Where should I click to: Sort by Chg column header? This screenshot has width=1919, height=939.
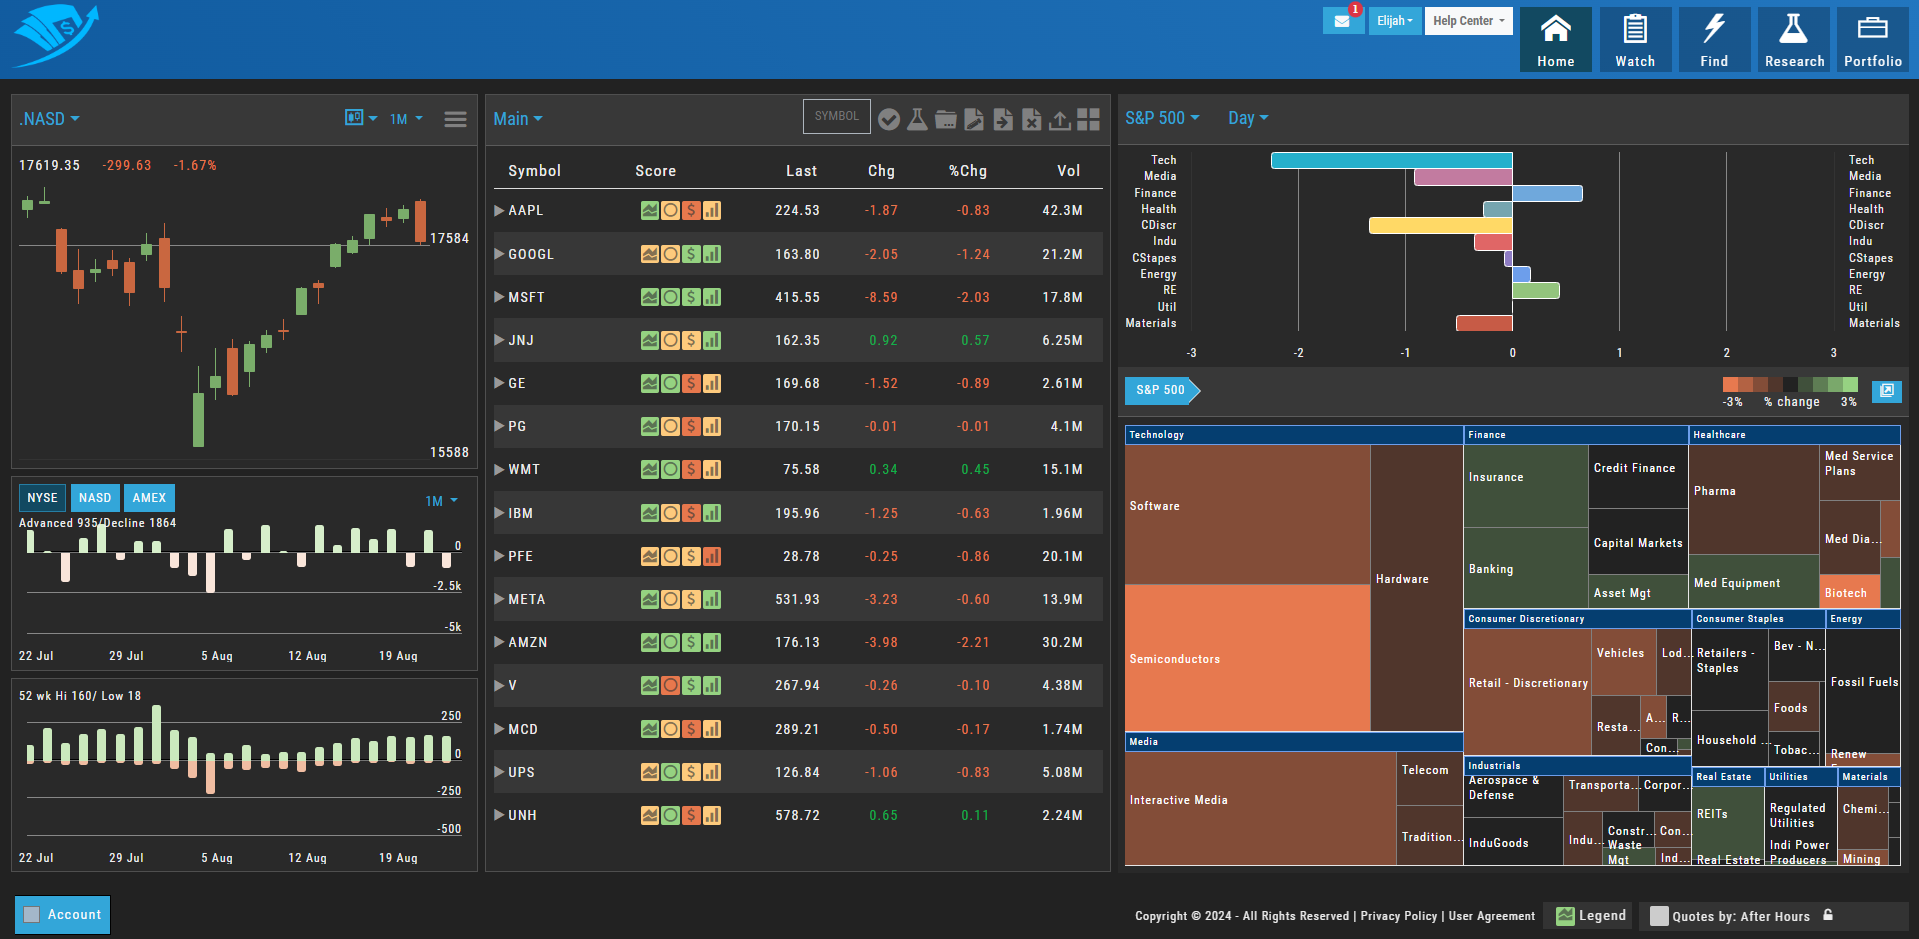pos(881,171)
